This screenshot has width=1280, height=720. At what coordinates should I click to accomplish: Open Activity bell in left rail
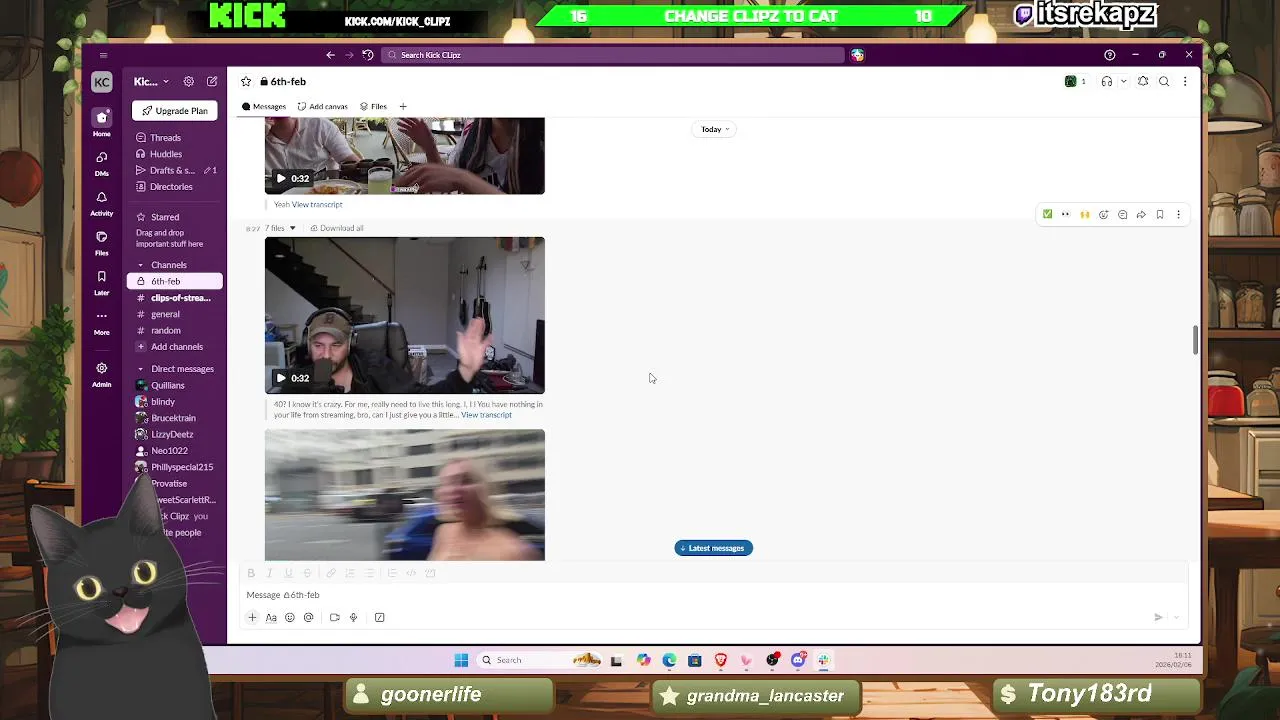101,202
